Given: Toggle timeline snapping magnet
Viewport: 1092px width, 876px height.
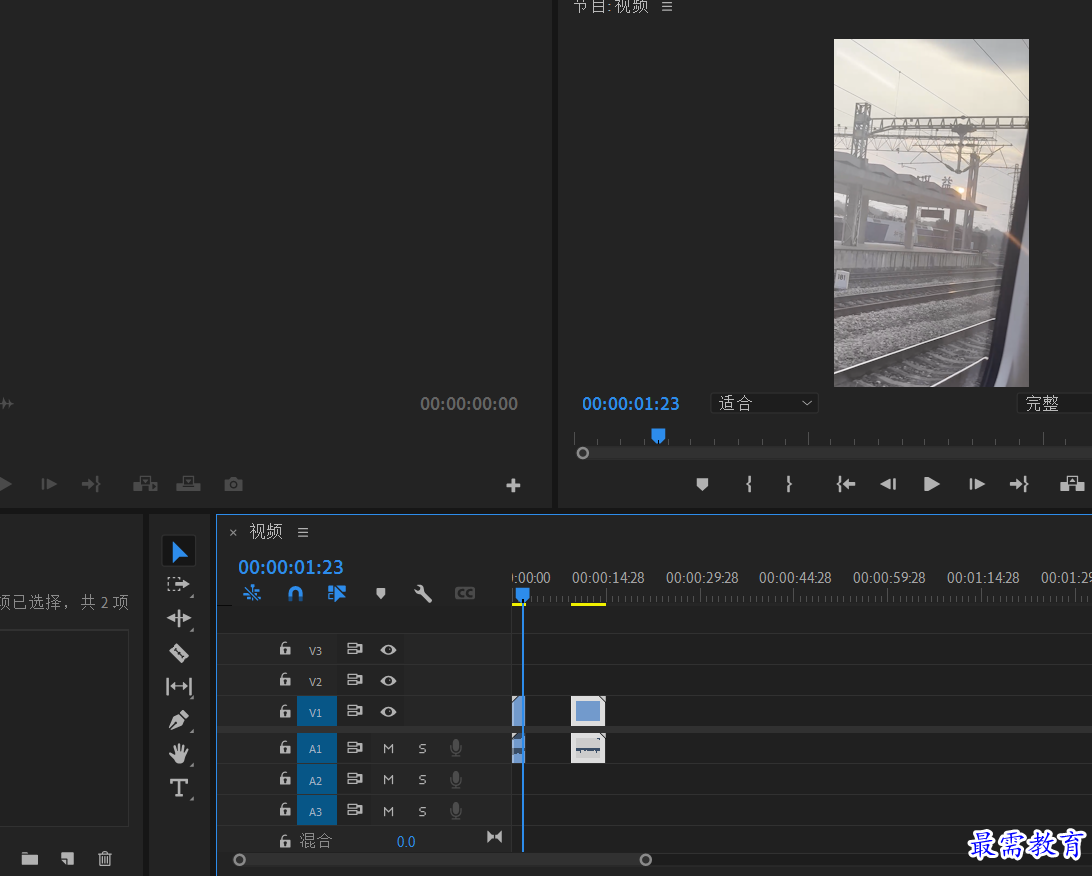Looking at the screenshot, I should point(295,593).
